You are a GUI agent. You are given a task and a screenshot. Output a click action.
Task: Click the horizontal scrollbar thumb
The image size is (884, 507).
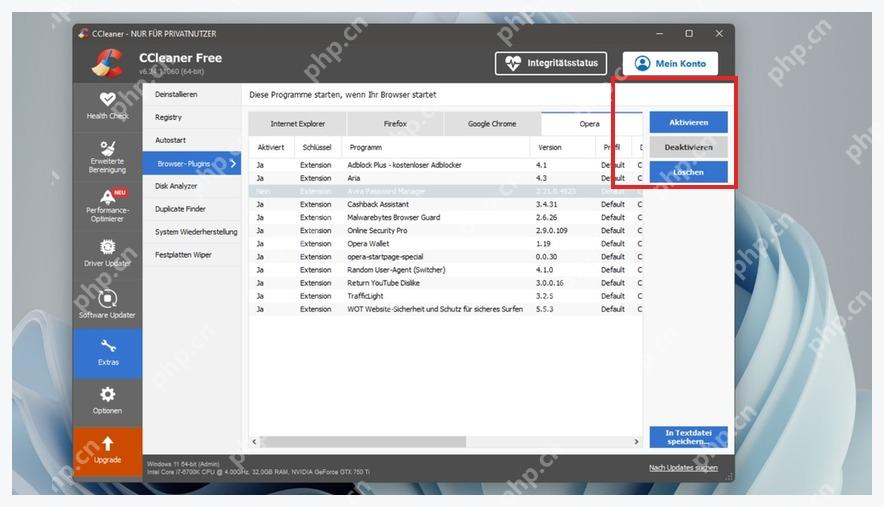[x=364, y=442]
